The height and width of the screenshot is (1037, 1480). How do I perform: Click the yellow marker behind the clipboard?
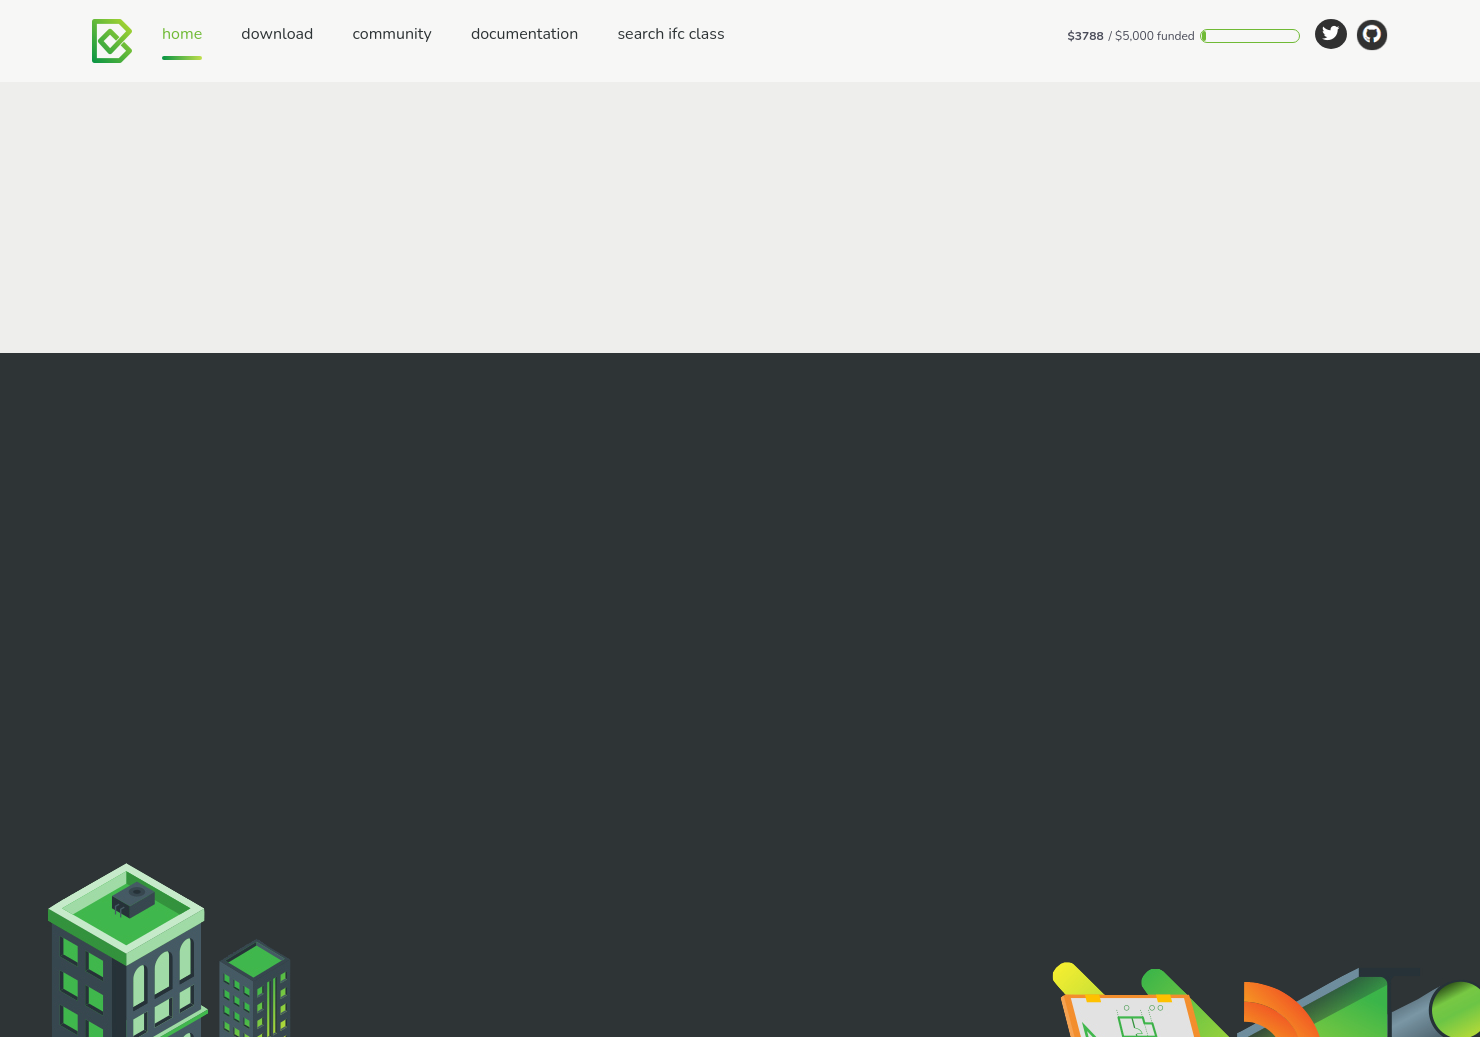click(1070, 975)
